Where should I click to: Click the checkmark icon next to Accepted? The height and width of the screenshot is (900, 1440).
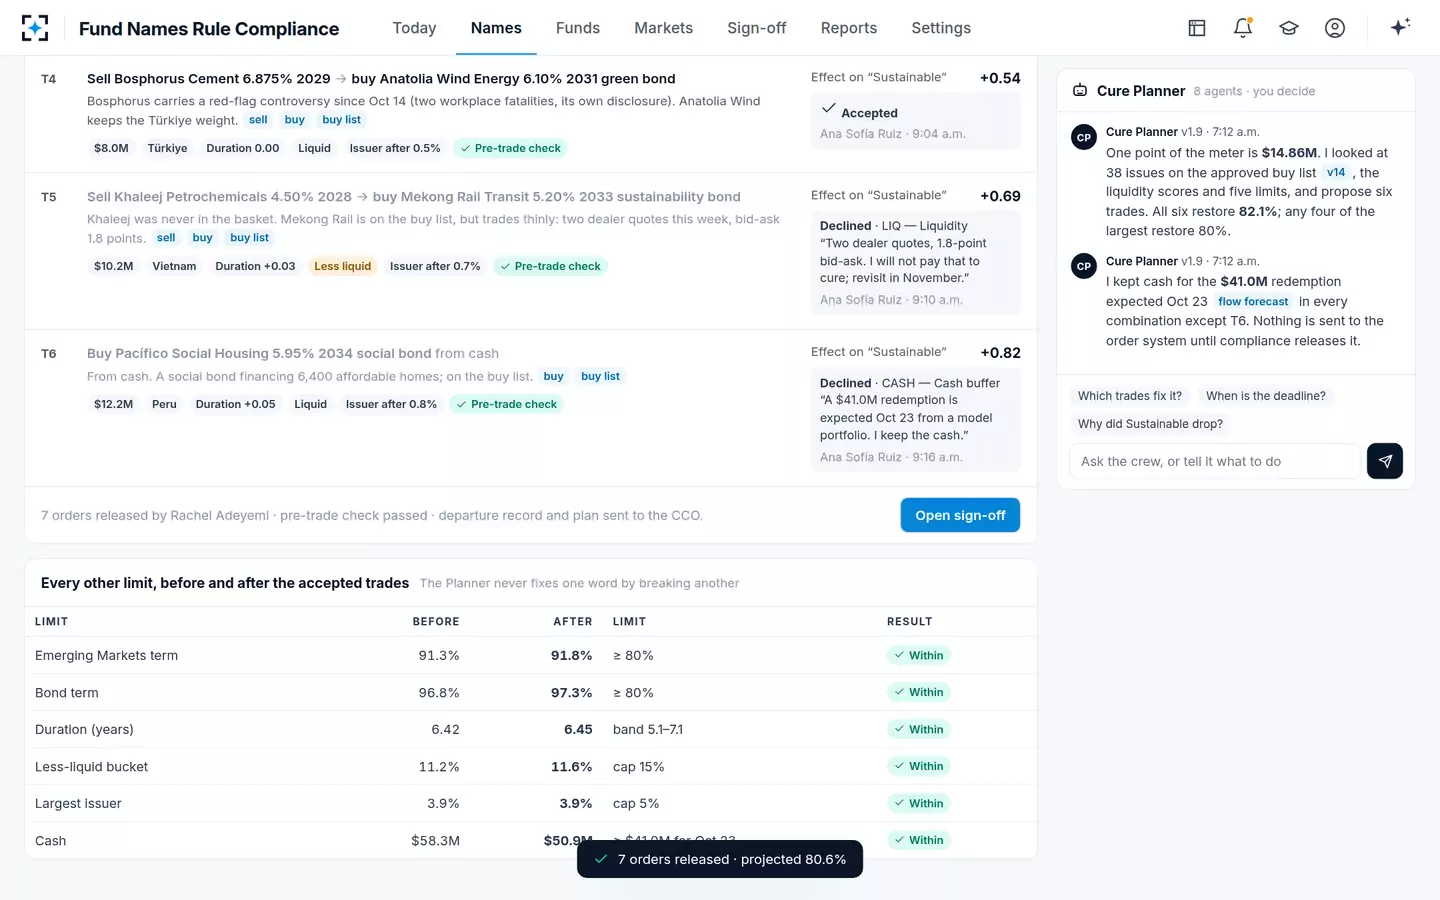(x=828, y=108)
